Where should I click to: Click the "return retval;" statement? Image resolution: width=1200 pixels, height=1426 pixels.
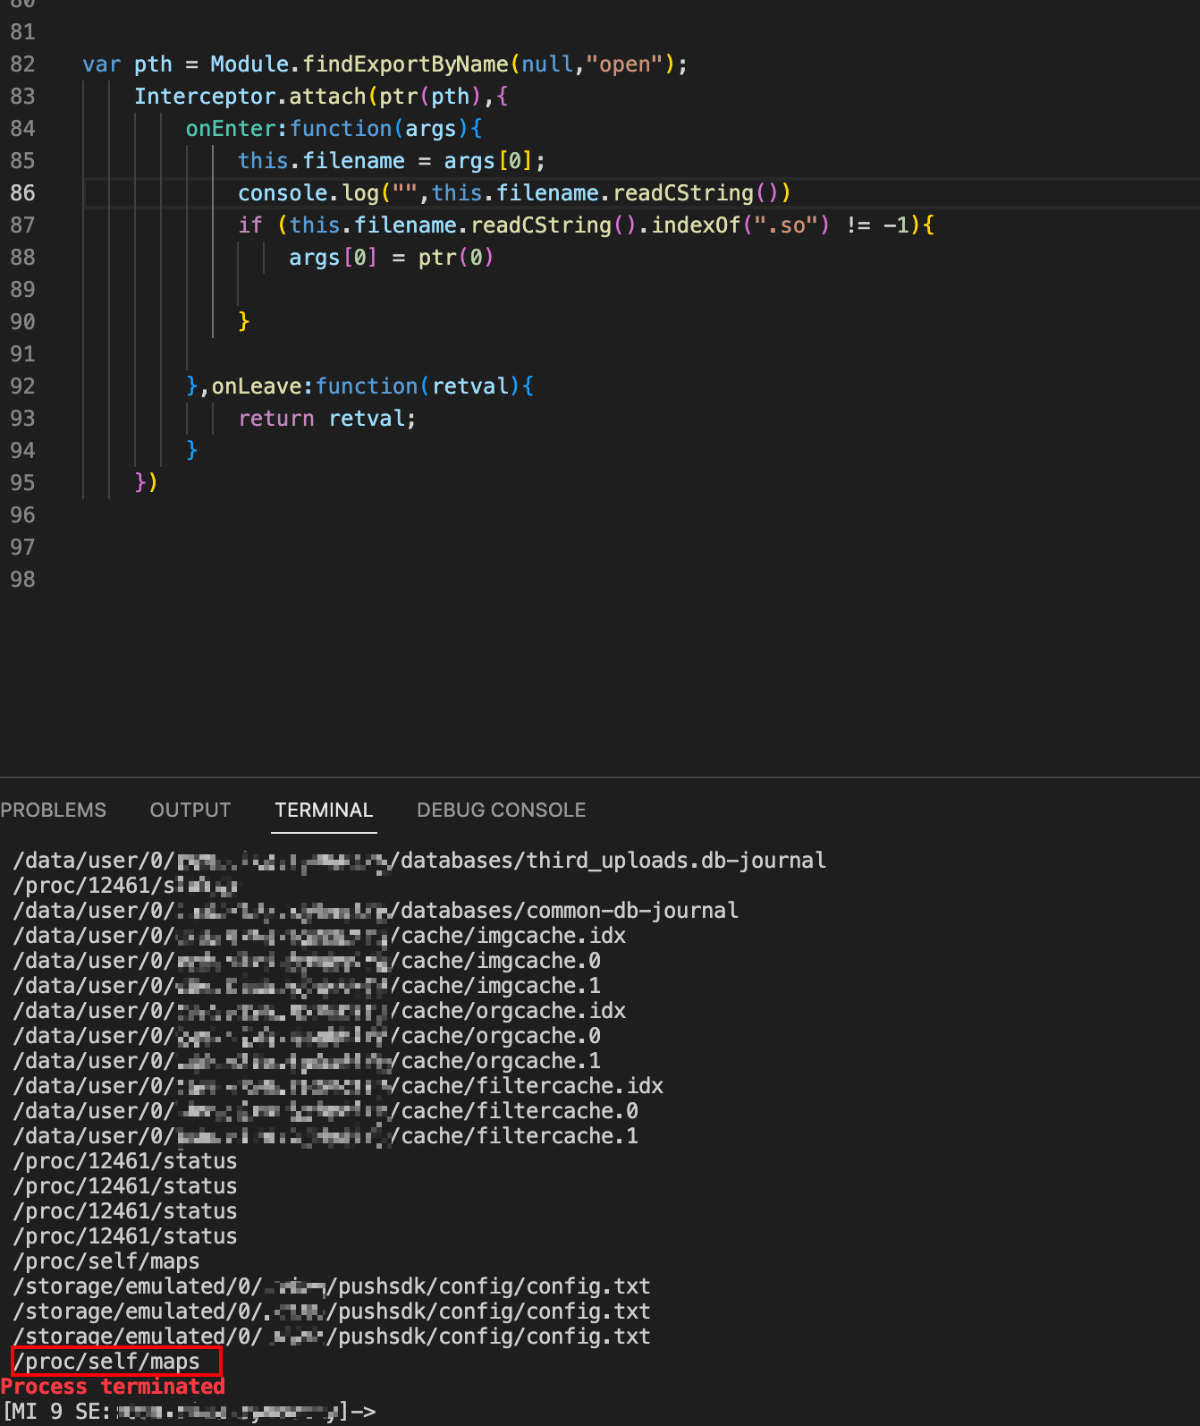click(x=326, y=418)
